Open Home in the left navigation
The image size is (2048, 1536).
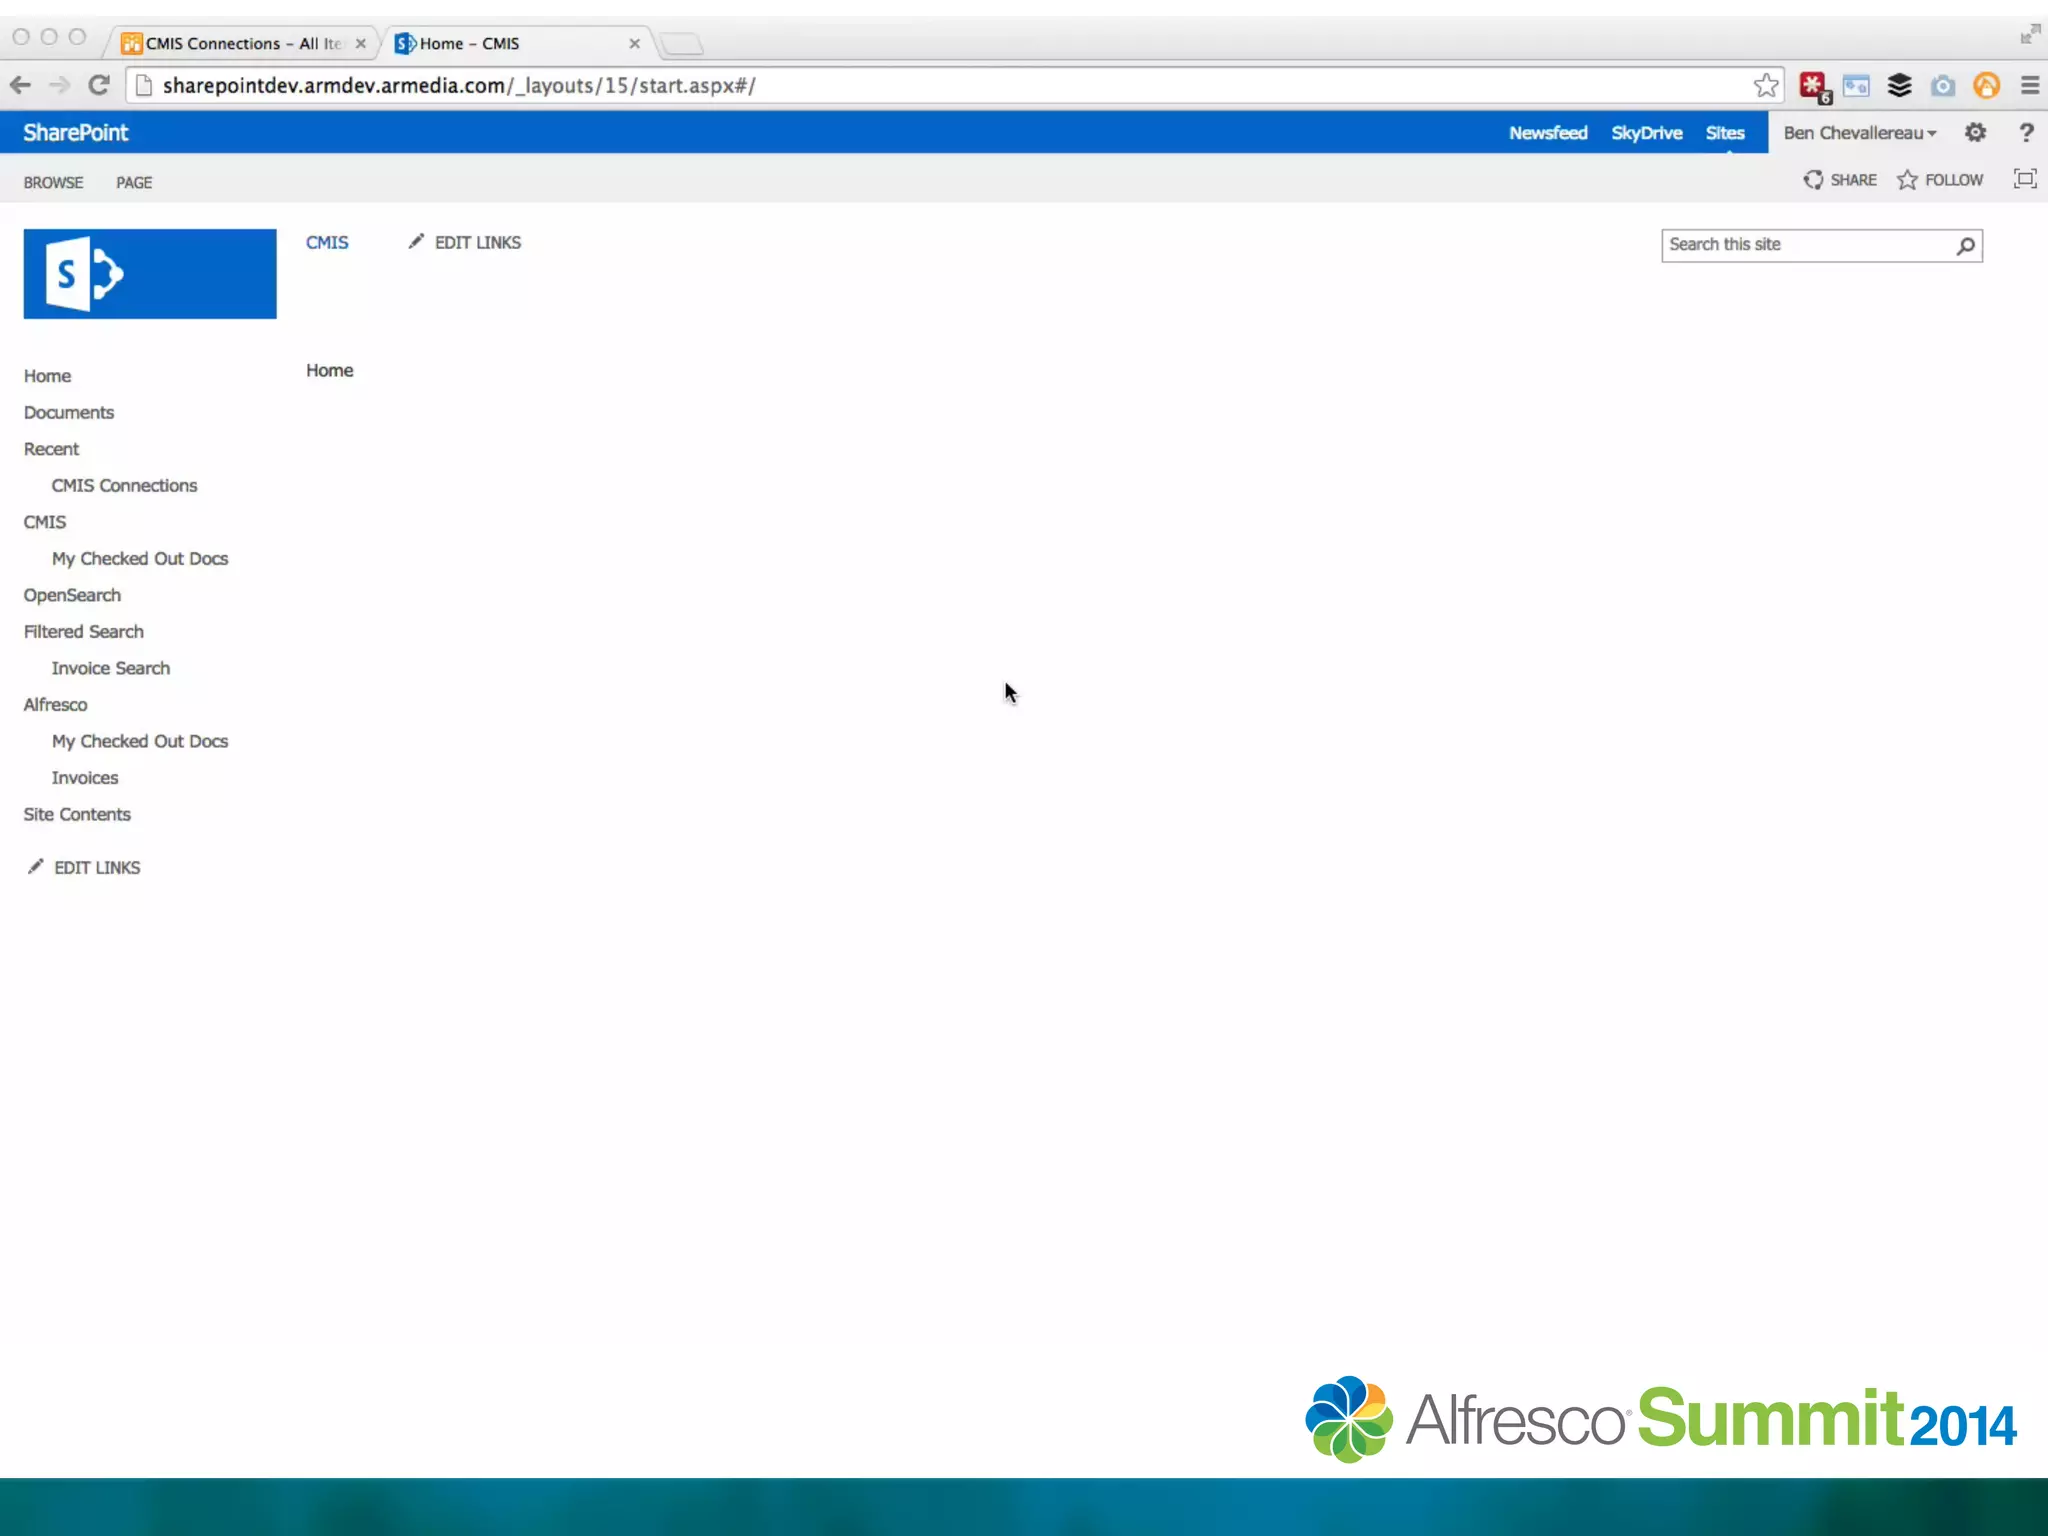pos(47,376)
